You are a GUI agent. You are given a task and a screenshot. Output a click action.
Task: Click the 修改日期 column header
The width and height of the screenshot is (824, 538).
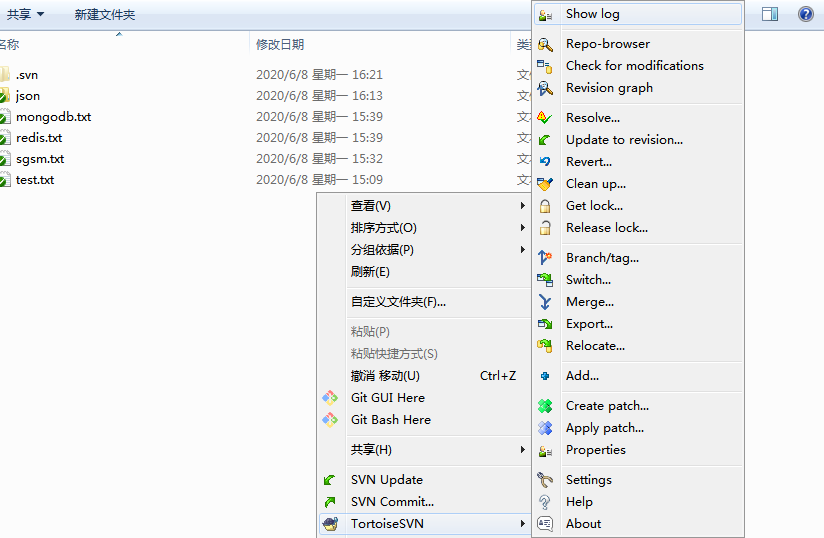[x=280, y=45]
